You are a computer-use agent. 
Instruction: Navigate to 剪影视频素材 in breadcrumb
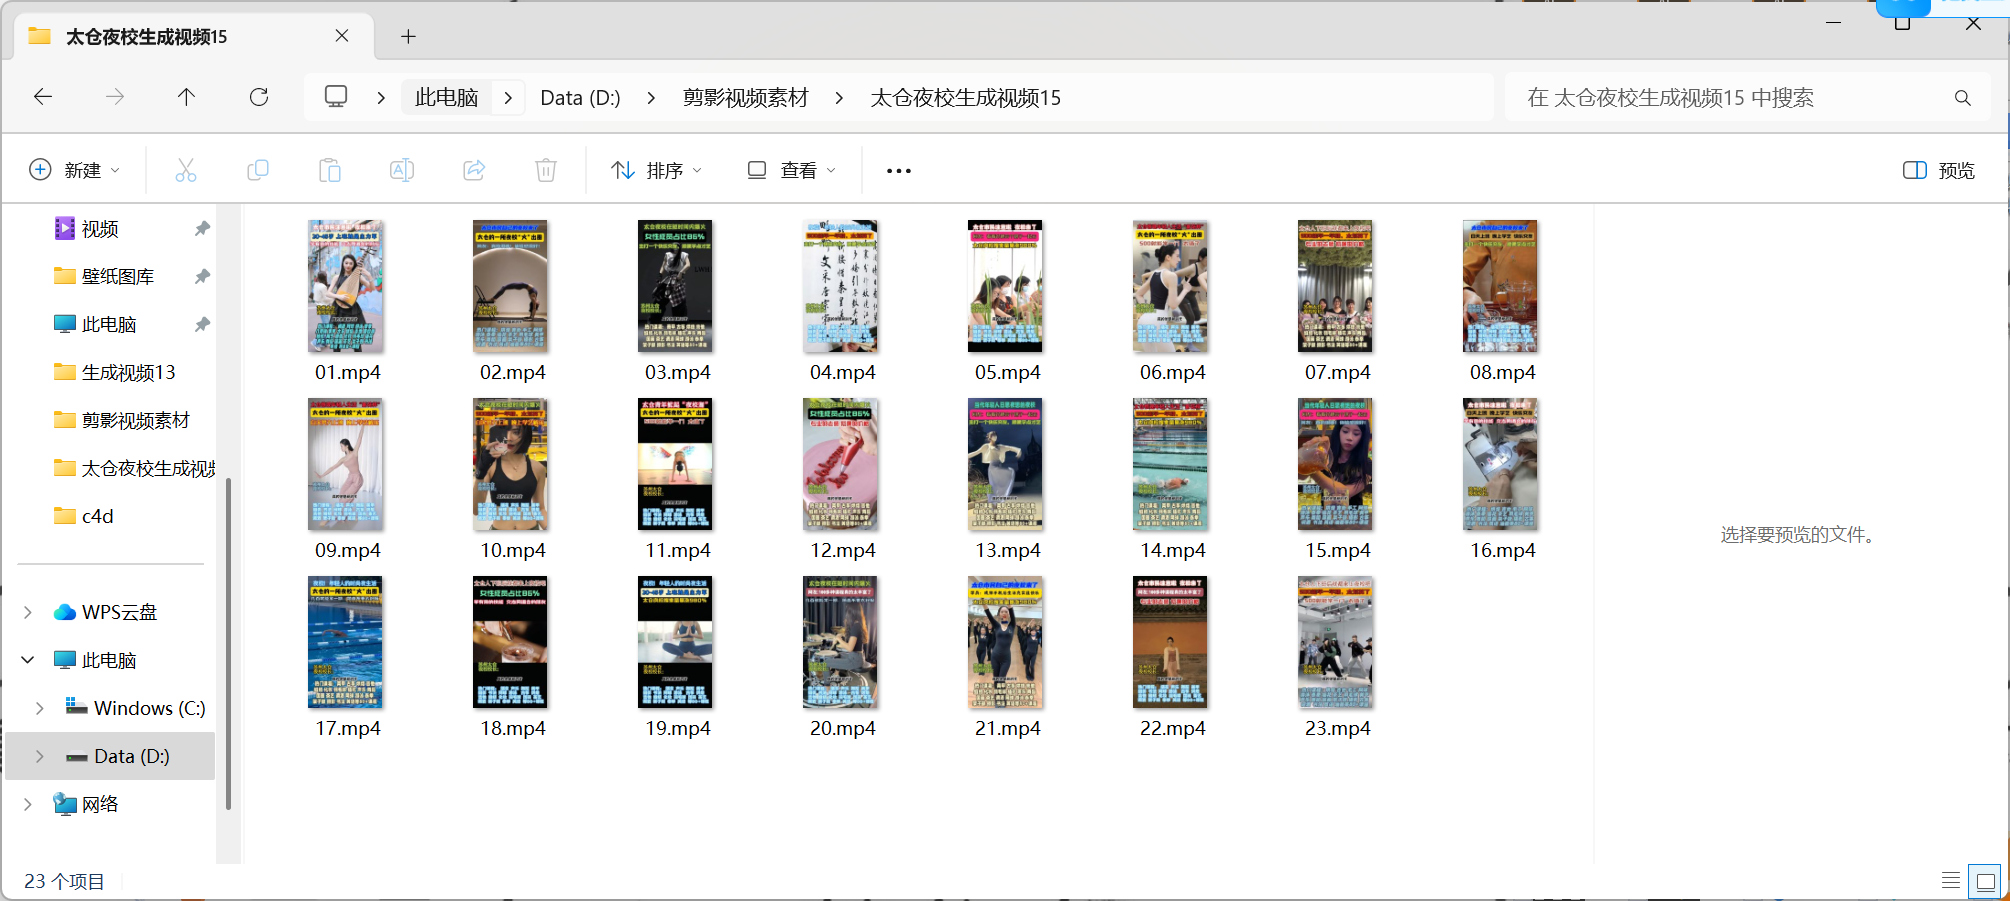tap(745, 98)
